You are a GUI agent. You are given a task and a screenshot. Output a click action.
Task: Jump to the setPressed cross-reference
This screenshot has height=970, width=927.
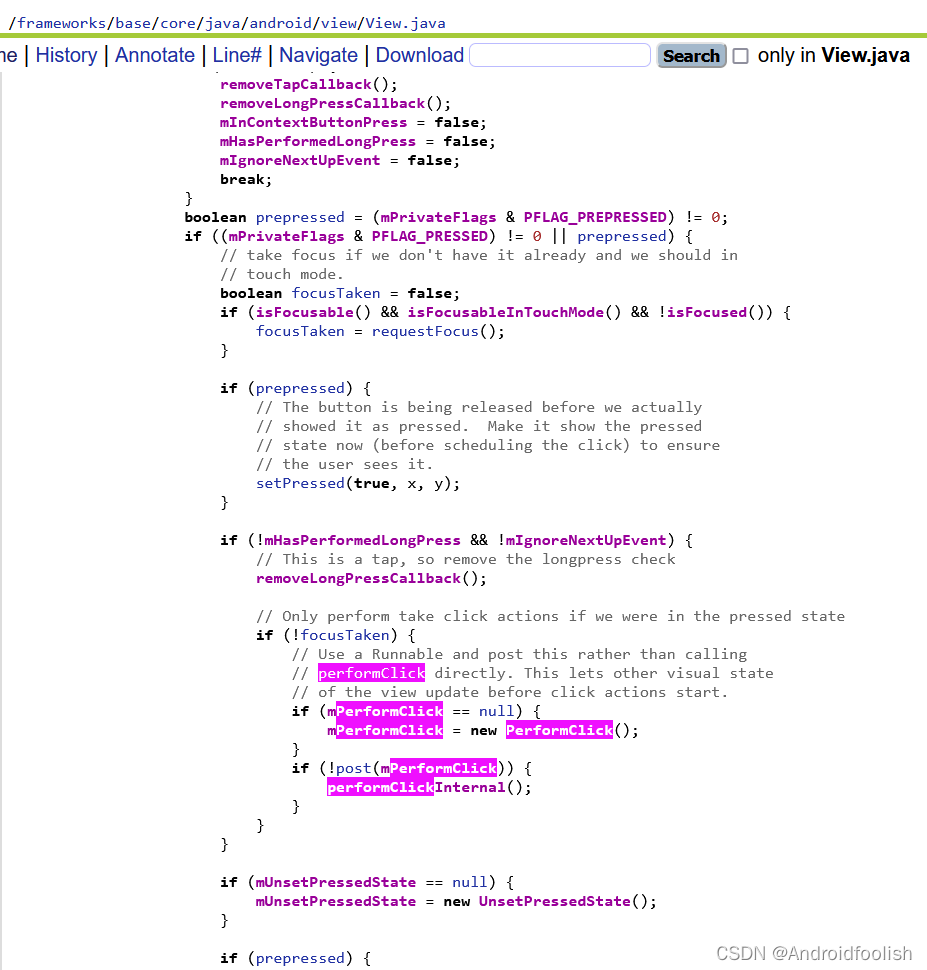tap(299, 483)
